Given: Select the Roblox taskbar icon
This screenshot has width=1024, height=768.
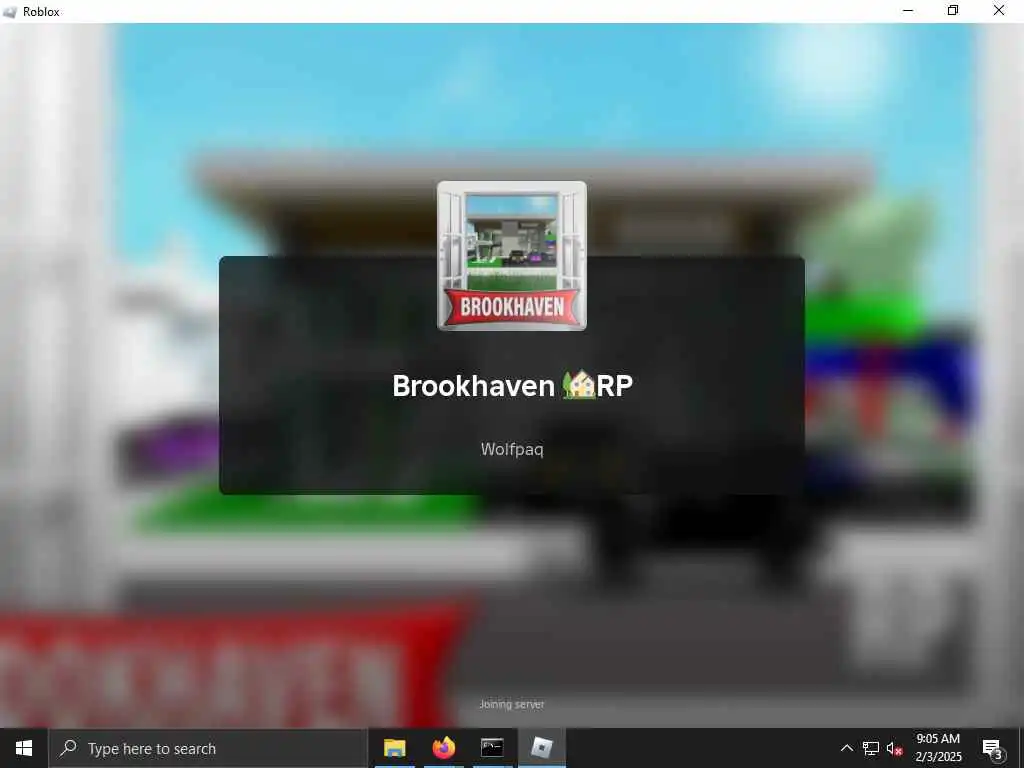Looking at the screenshot, I should 541,748.
